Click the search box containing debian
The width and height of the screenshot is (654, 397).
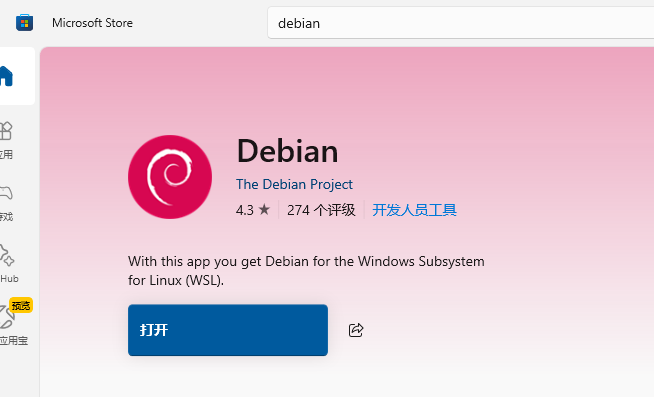pyautogui.click(x=460, y=23)
